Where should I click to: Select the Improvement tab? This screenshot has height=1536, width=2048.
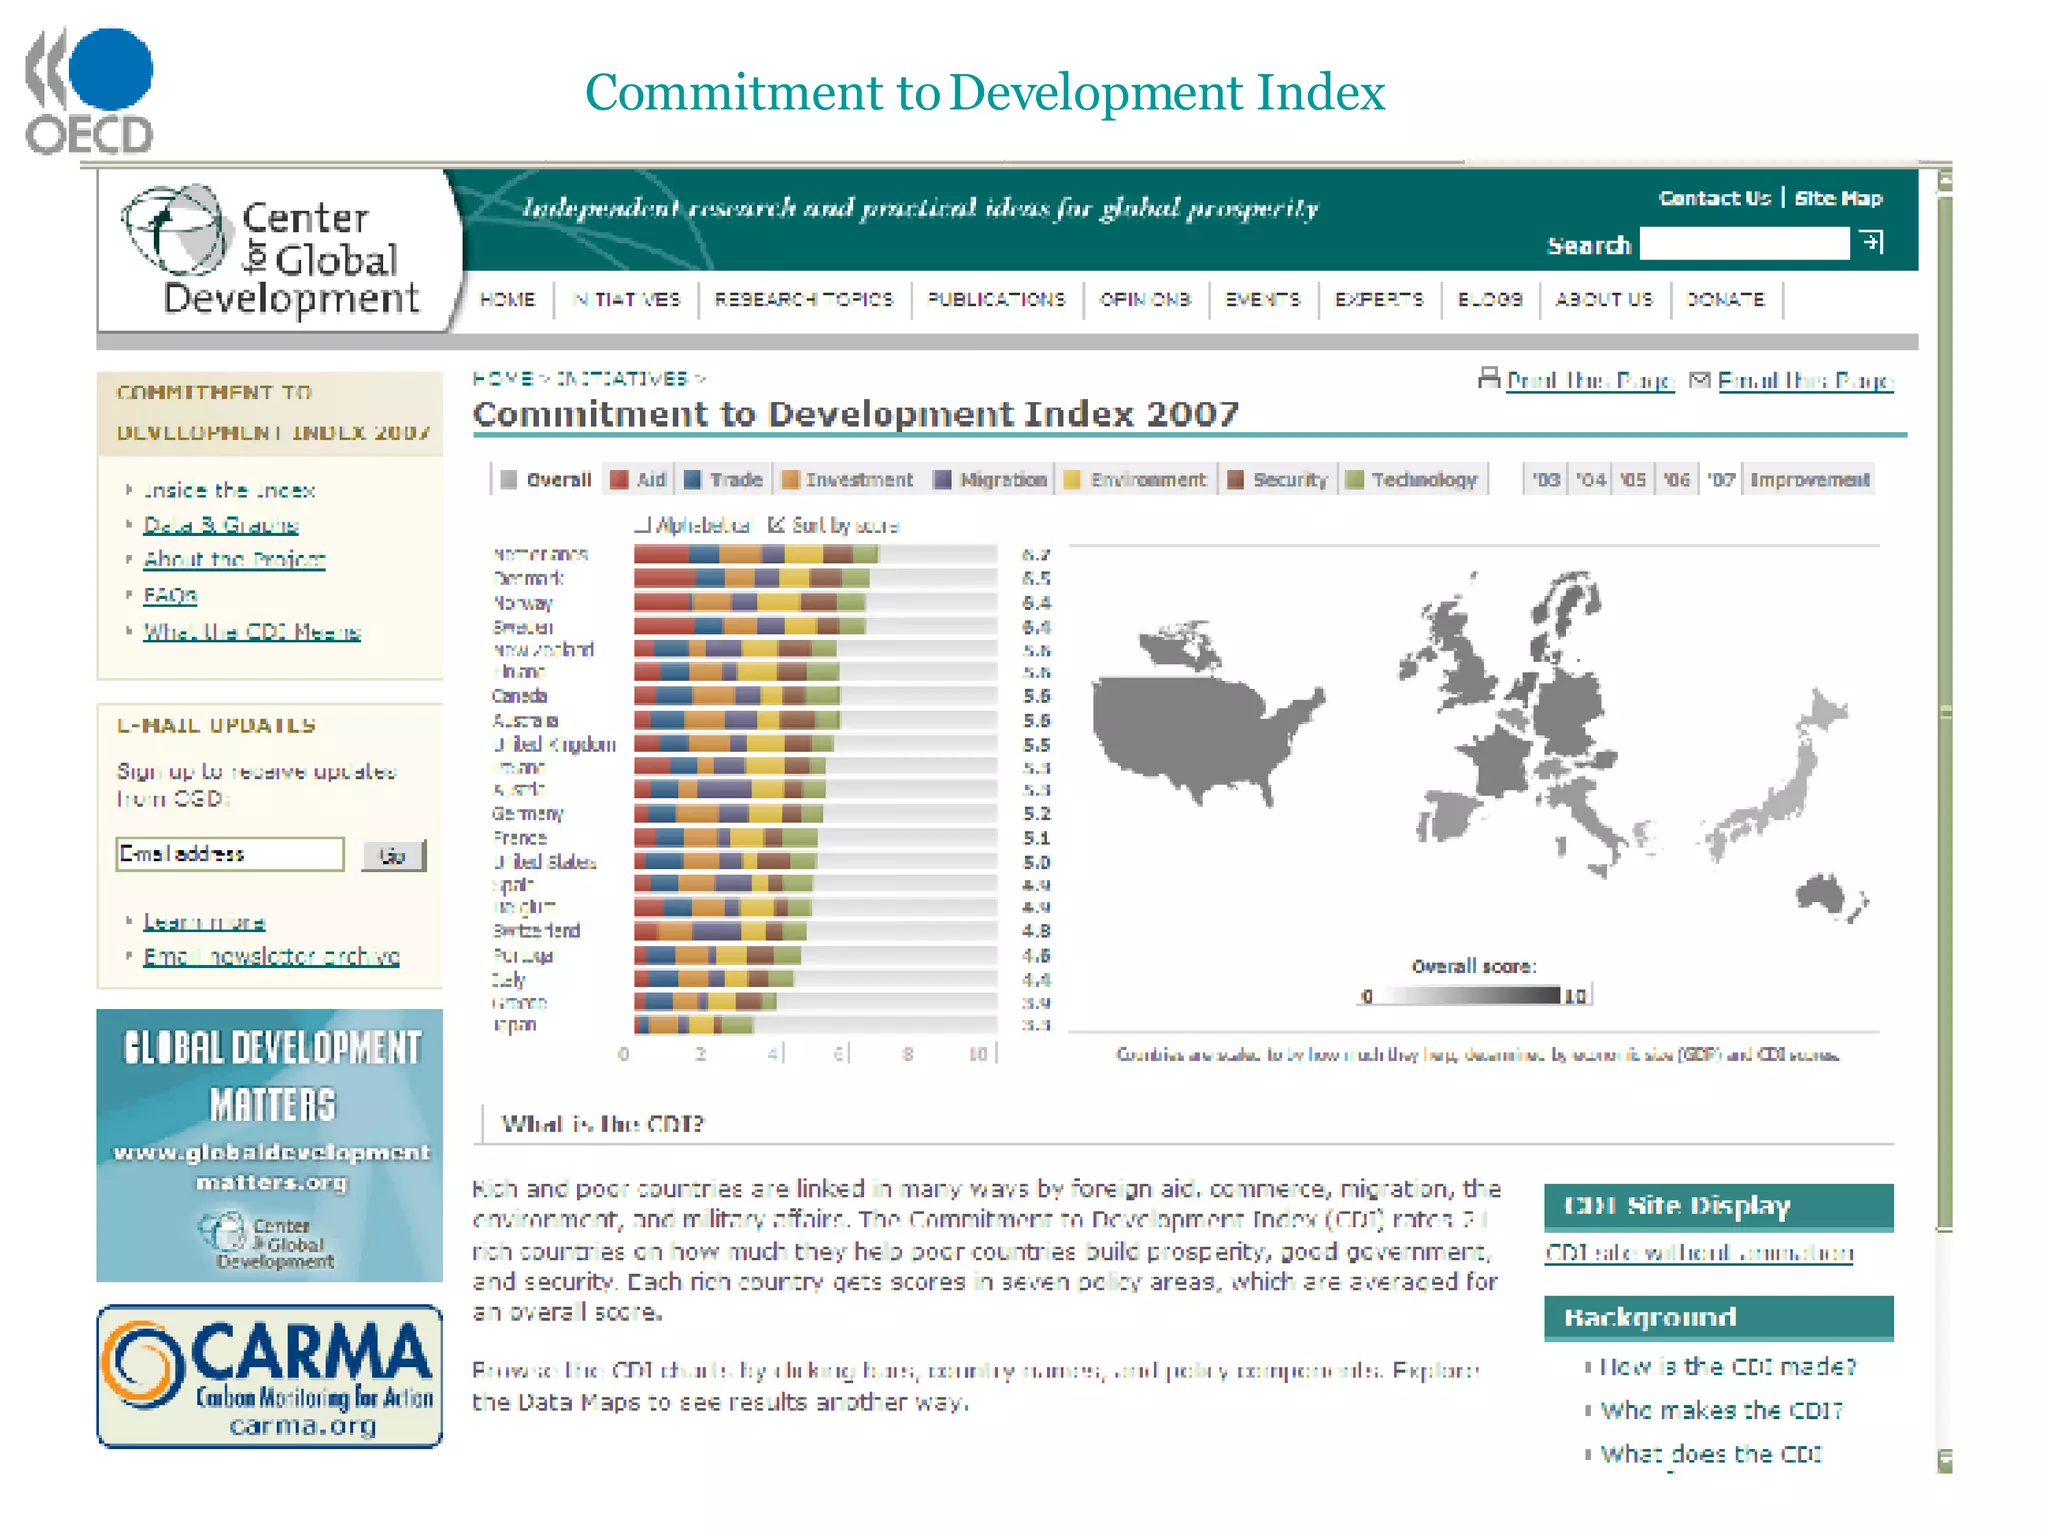coord(1808,480)
